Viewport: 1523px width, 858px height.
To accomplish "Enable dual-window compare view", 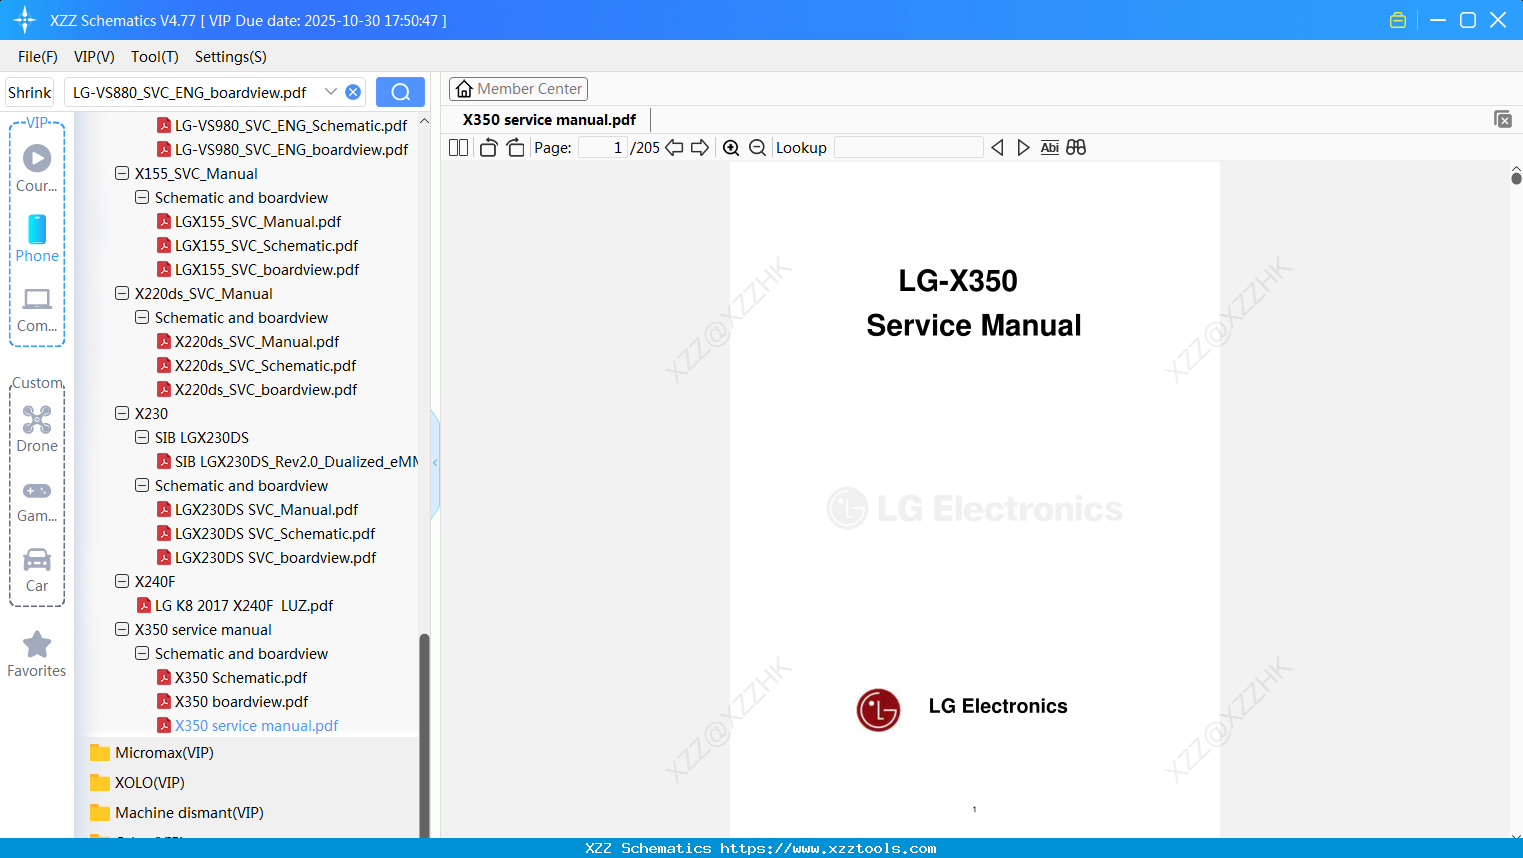I will (x=1076, y=147).
